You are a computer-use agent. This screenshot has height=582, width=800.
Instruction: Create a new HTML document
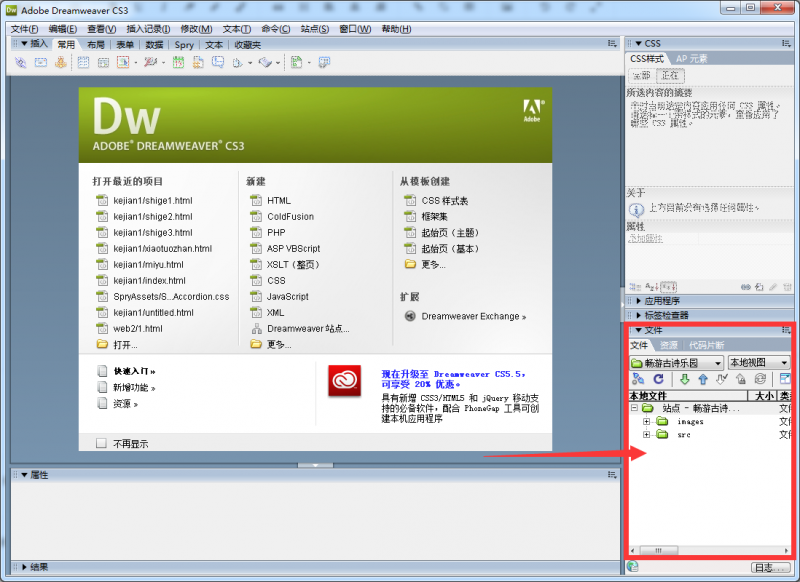(x=279, y=200)
